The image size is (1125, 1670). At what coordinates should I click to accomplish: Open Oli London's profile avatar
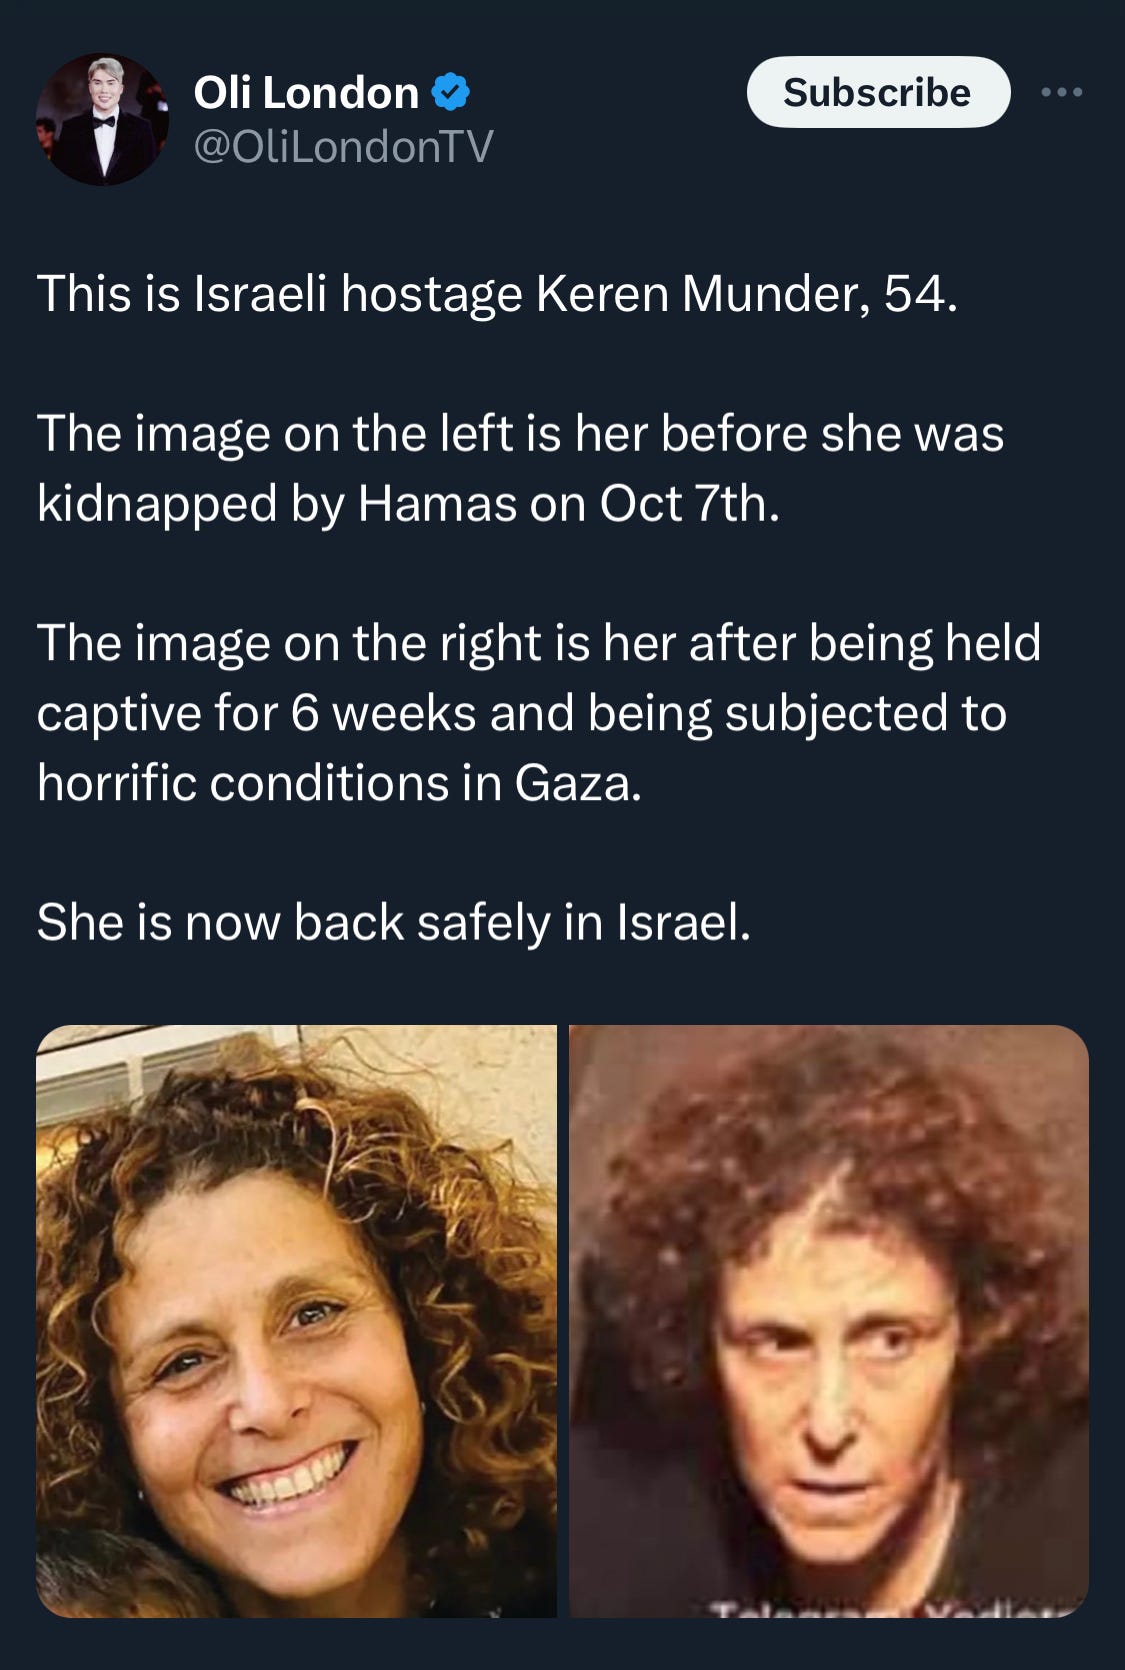coord(102,119)
